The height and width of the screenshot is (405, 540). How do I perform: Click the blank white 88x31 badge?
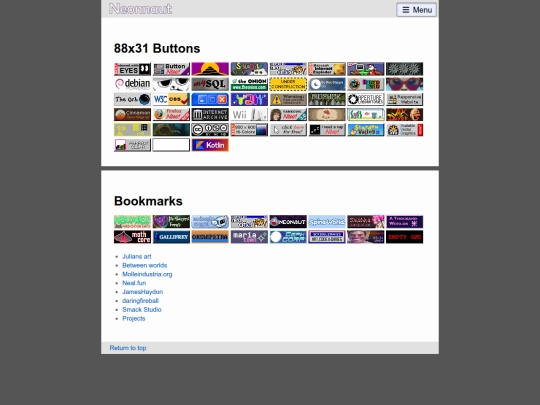[171, 145]
